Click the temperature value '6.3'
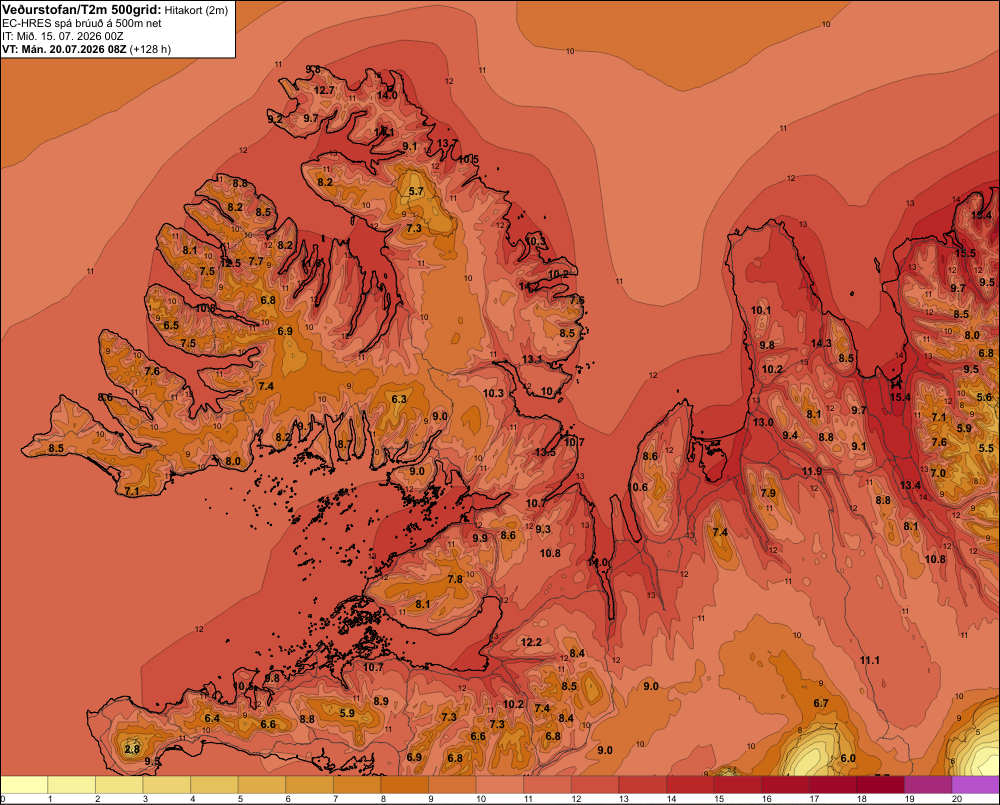Image resolution: width=1000 pixels, height=805 pixels. tap(399, 399)
